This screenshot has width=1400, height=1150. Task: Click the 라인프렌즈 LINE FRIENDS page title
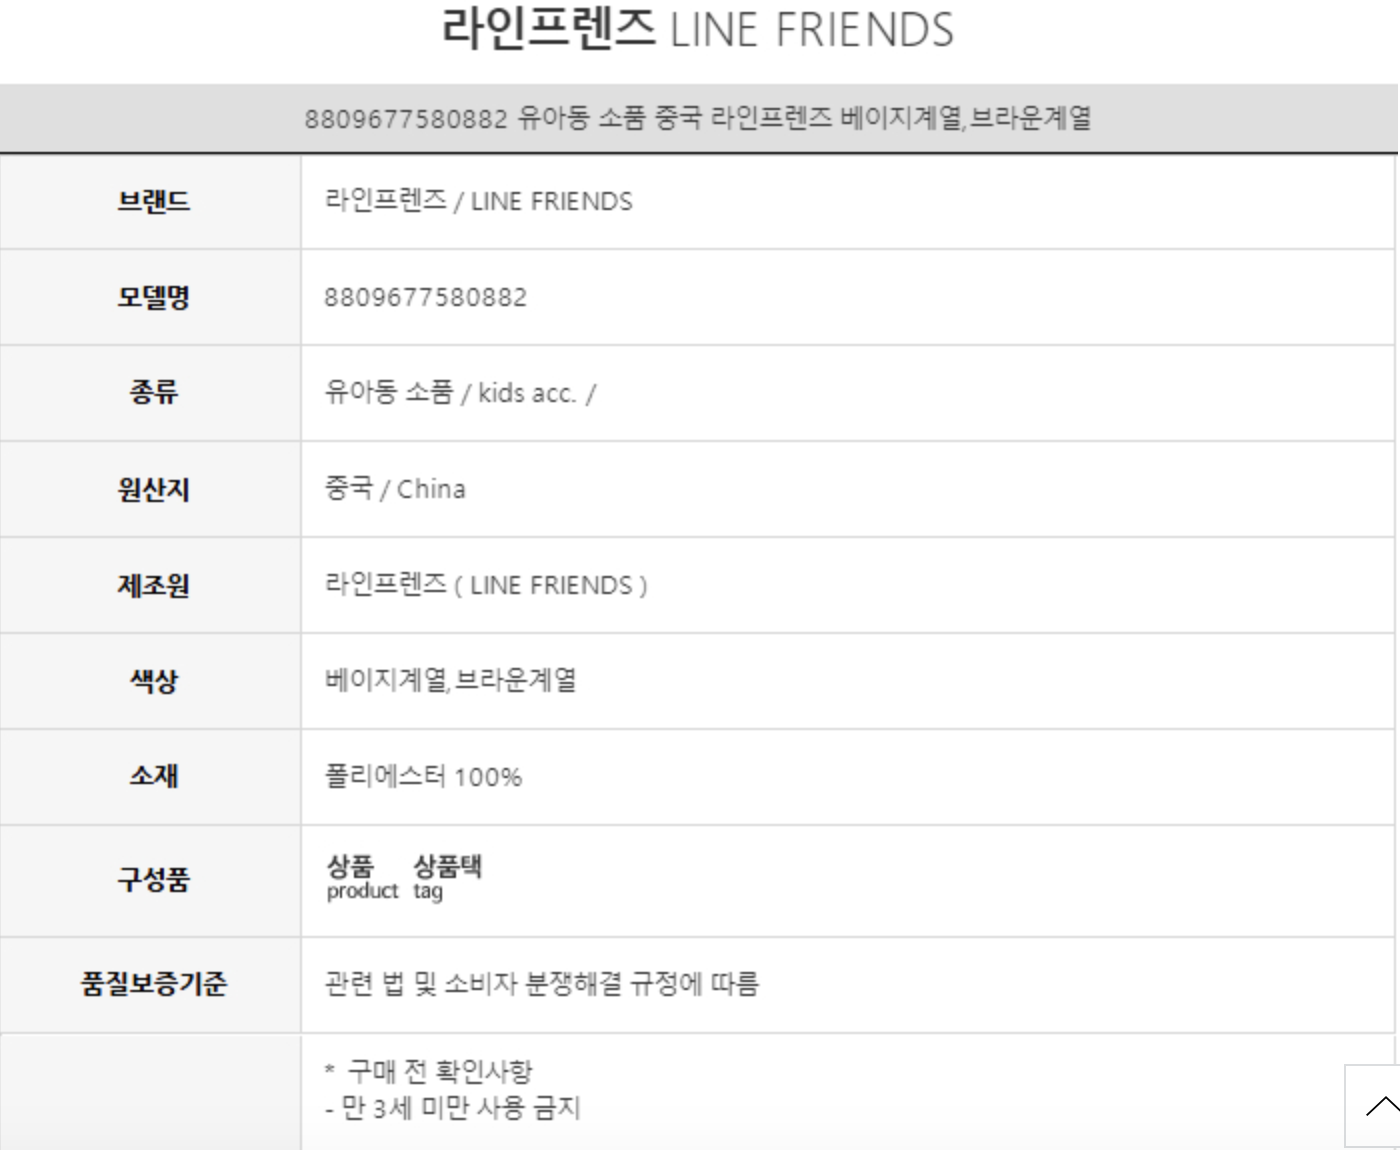[x=698, y=29]
